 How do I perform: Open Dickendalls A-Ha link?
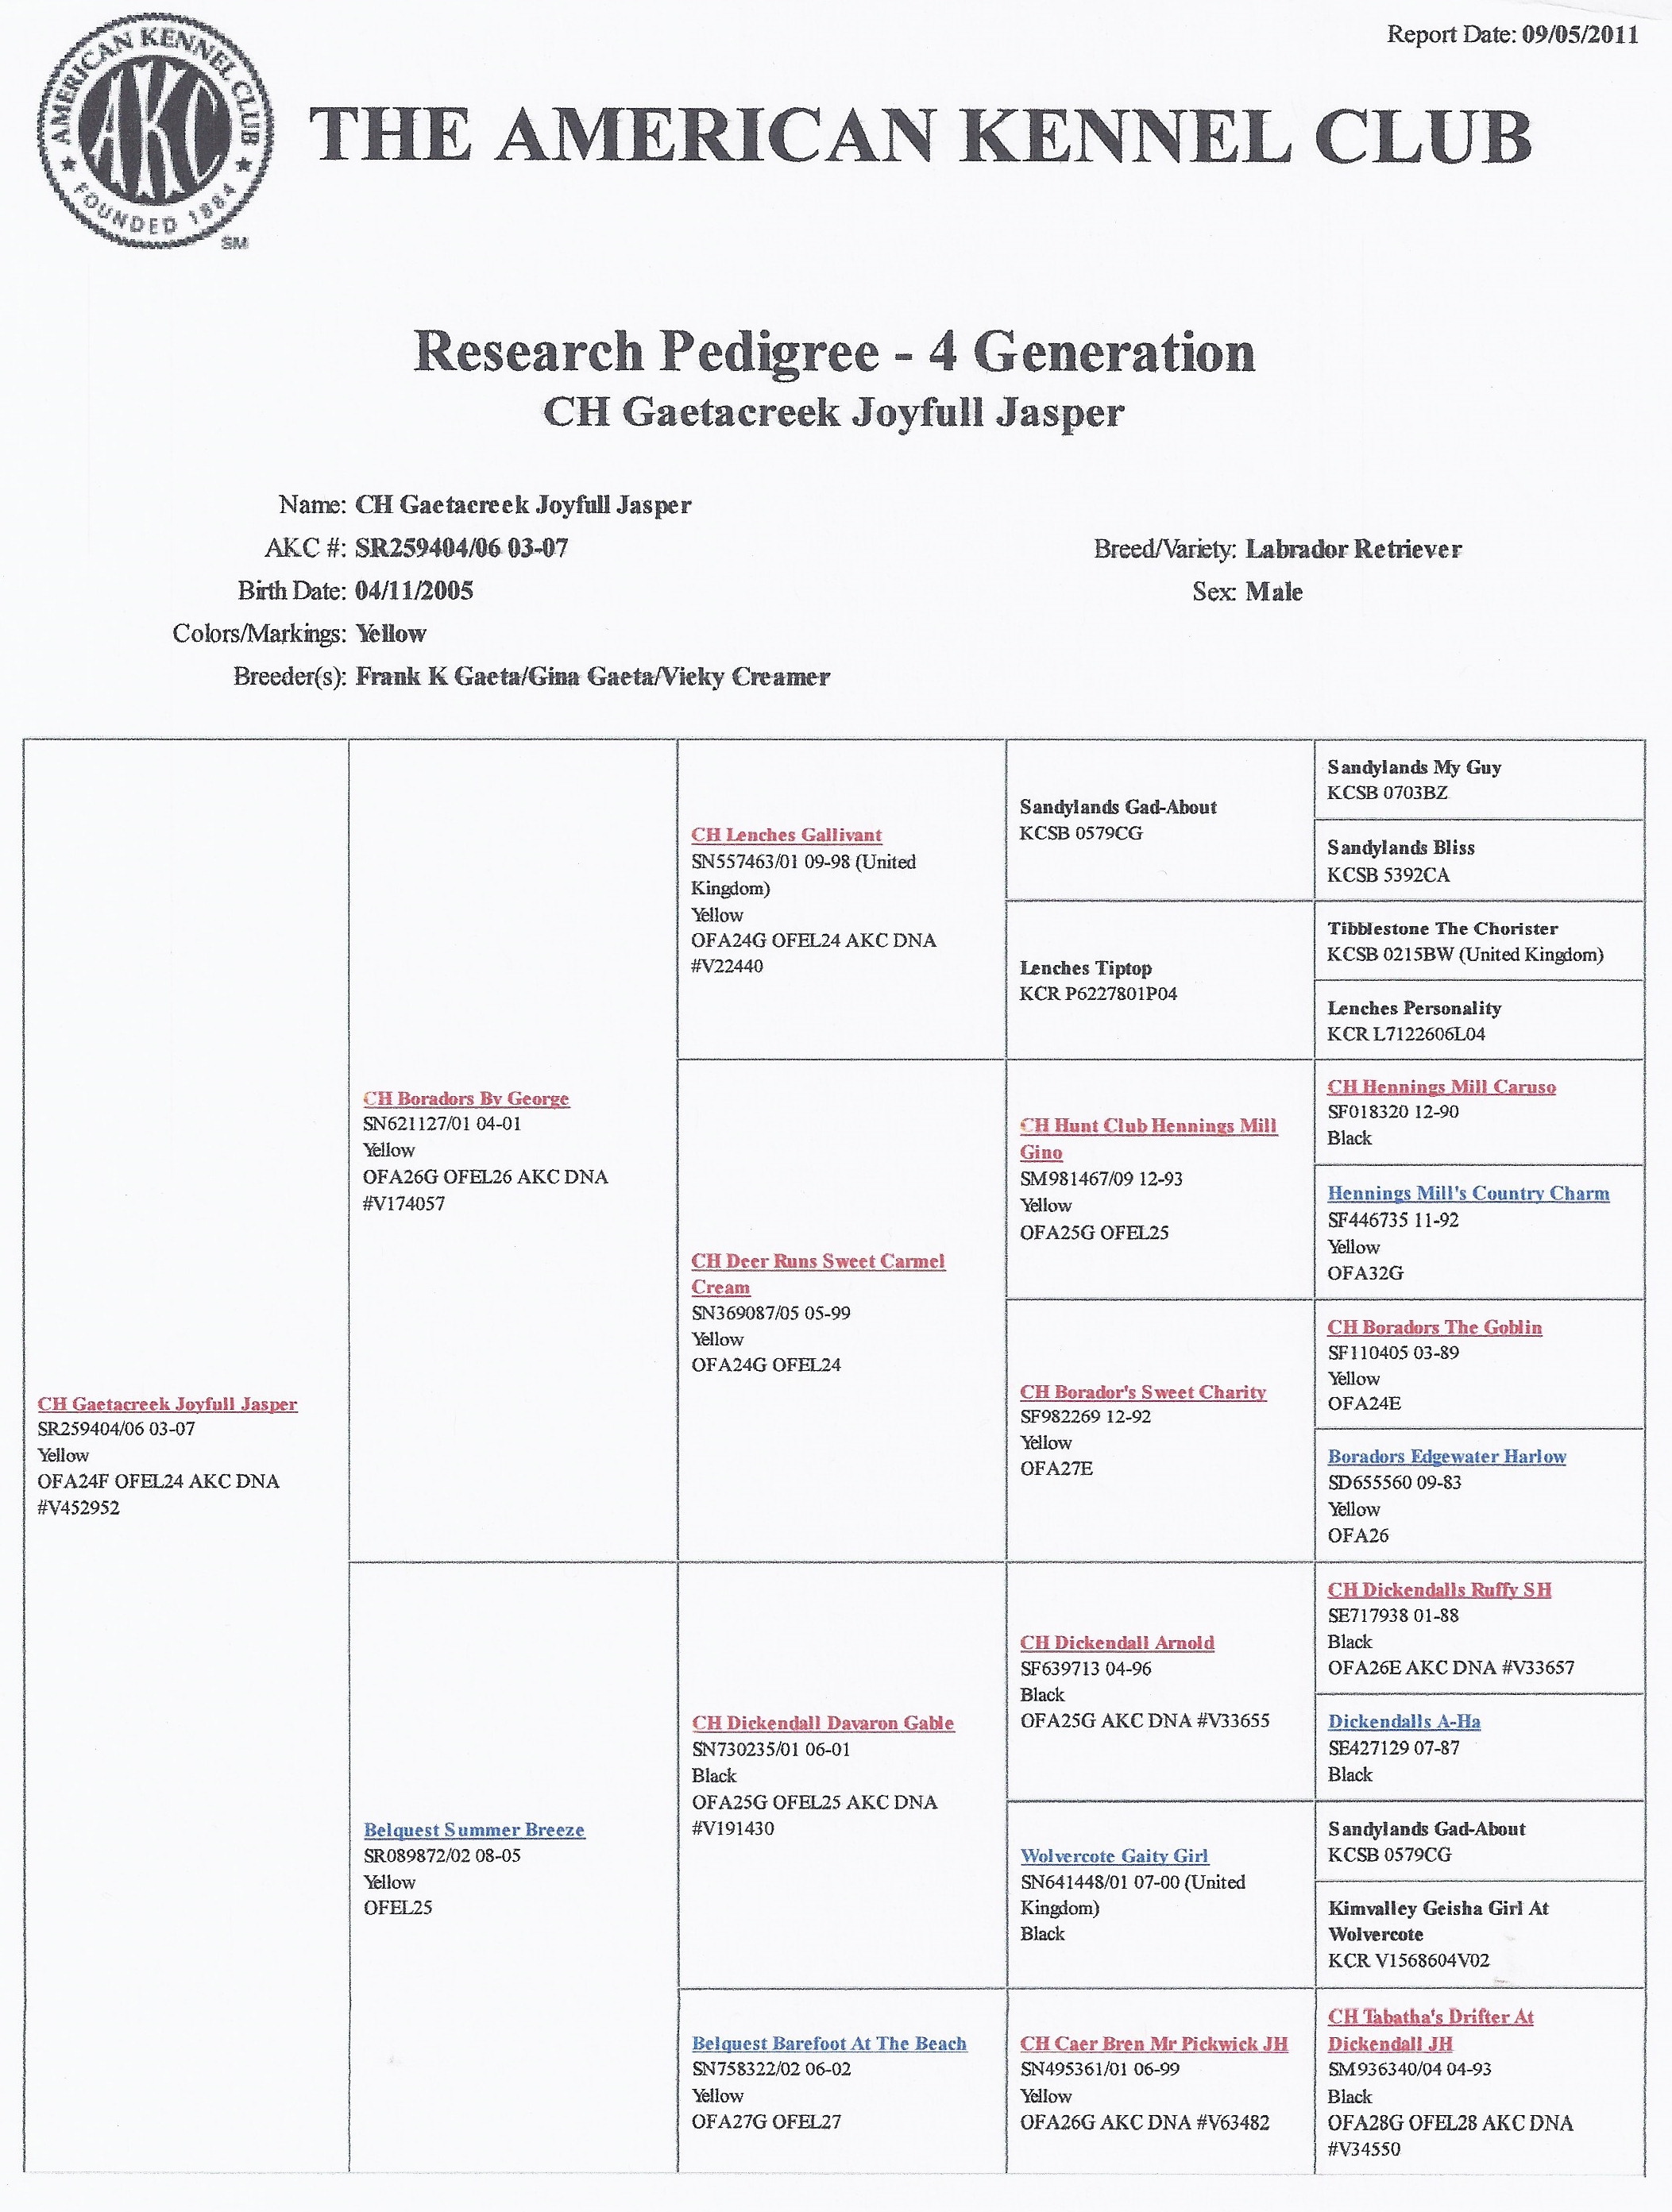pyautogui.click(x=1404, y=1721)
